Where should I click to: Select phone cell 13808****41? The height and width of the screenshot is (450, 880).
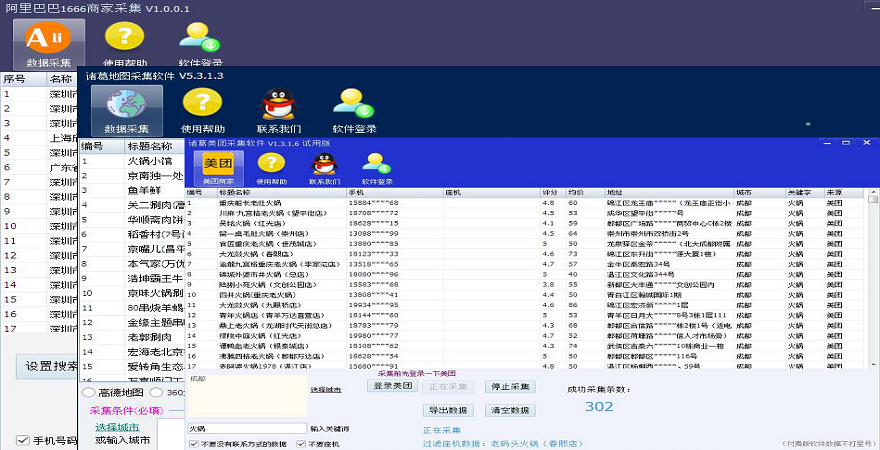pos(395,295)
